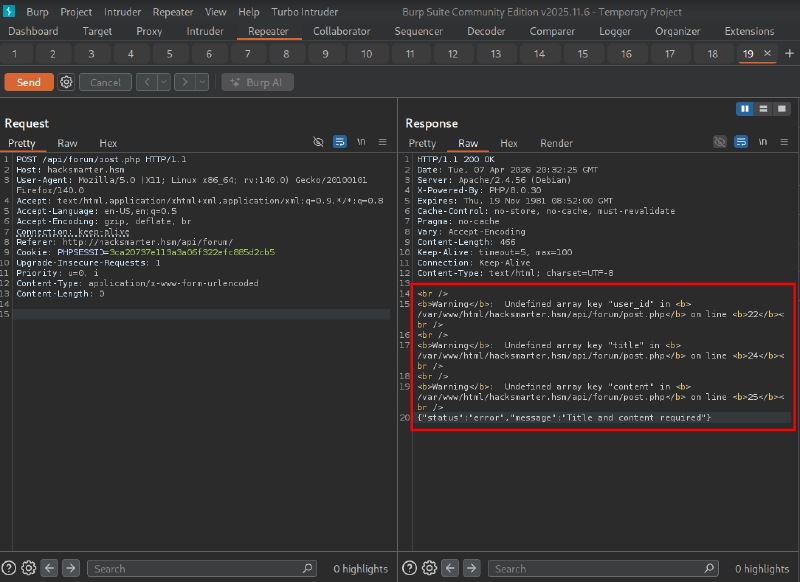Image resolution: width=800 pixels, height=582 pixels.
Task: Toggle line wrap in Request panel
Action: (340, 142)
